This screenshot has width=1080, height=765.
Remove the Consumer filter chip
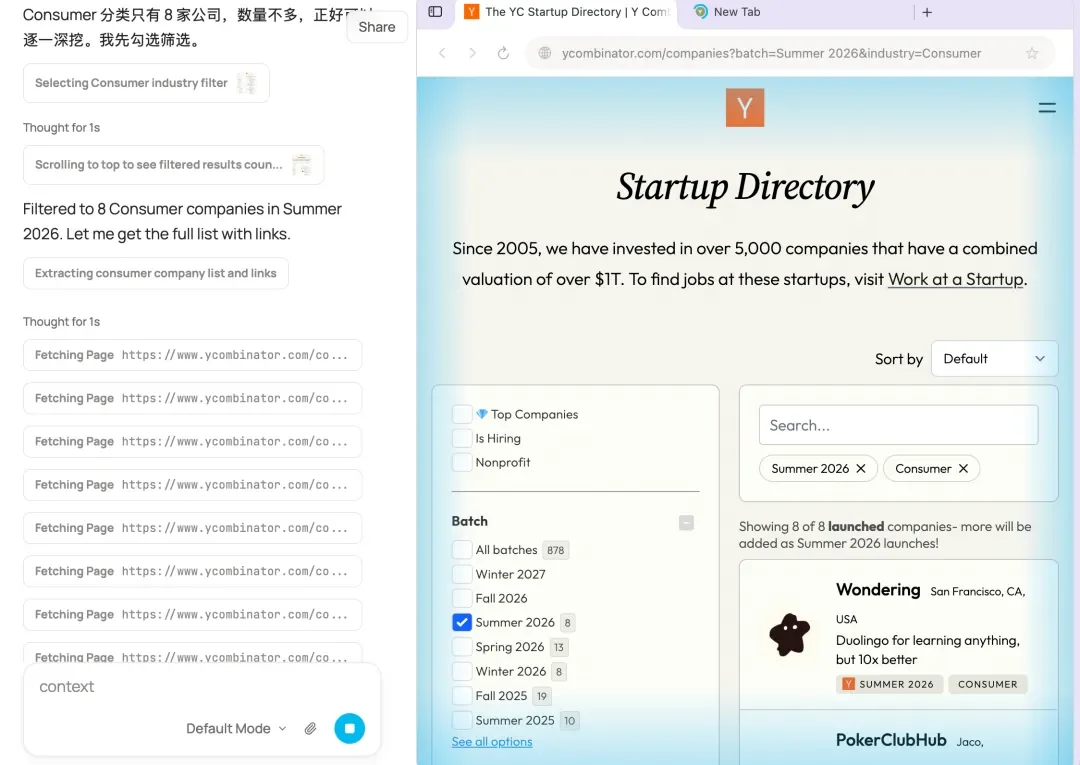(964, 468)
